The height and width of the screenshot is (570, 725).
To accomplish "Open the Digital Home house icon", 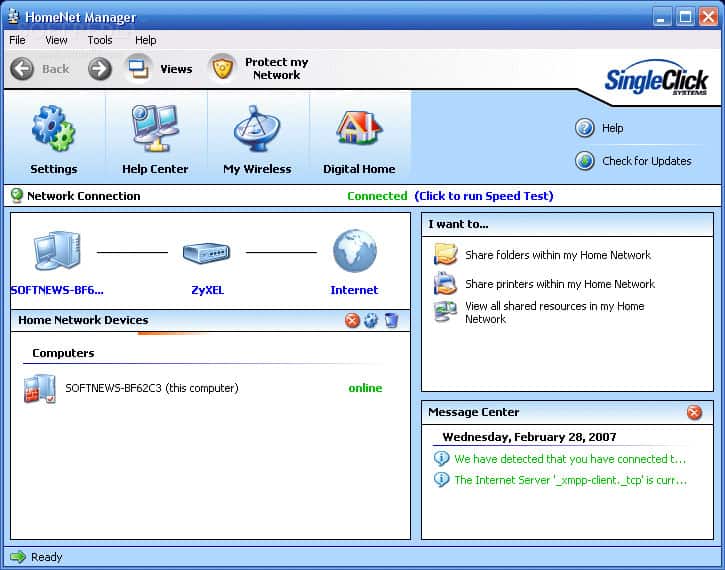I will [359, 128].
